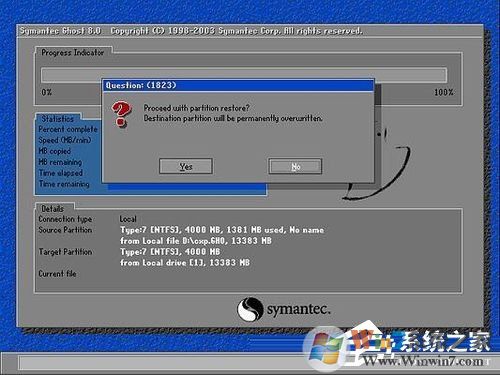Click the No button
The width and height of the screenshot is (500, 375).
(x=295, y=166)
